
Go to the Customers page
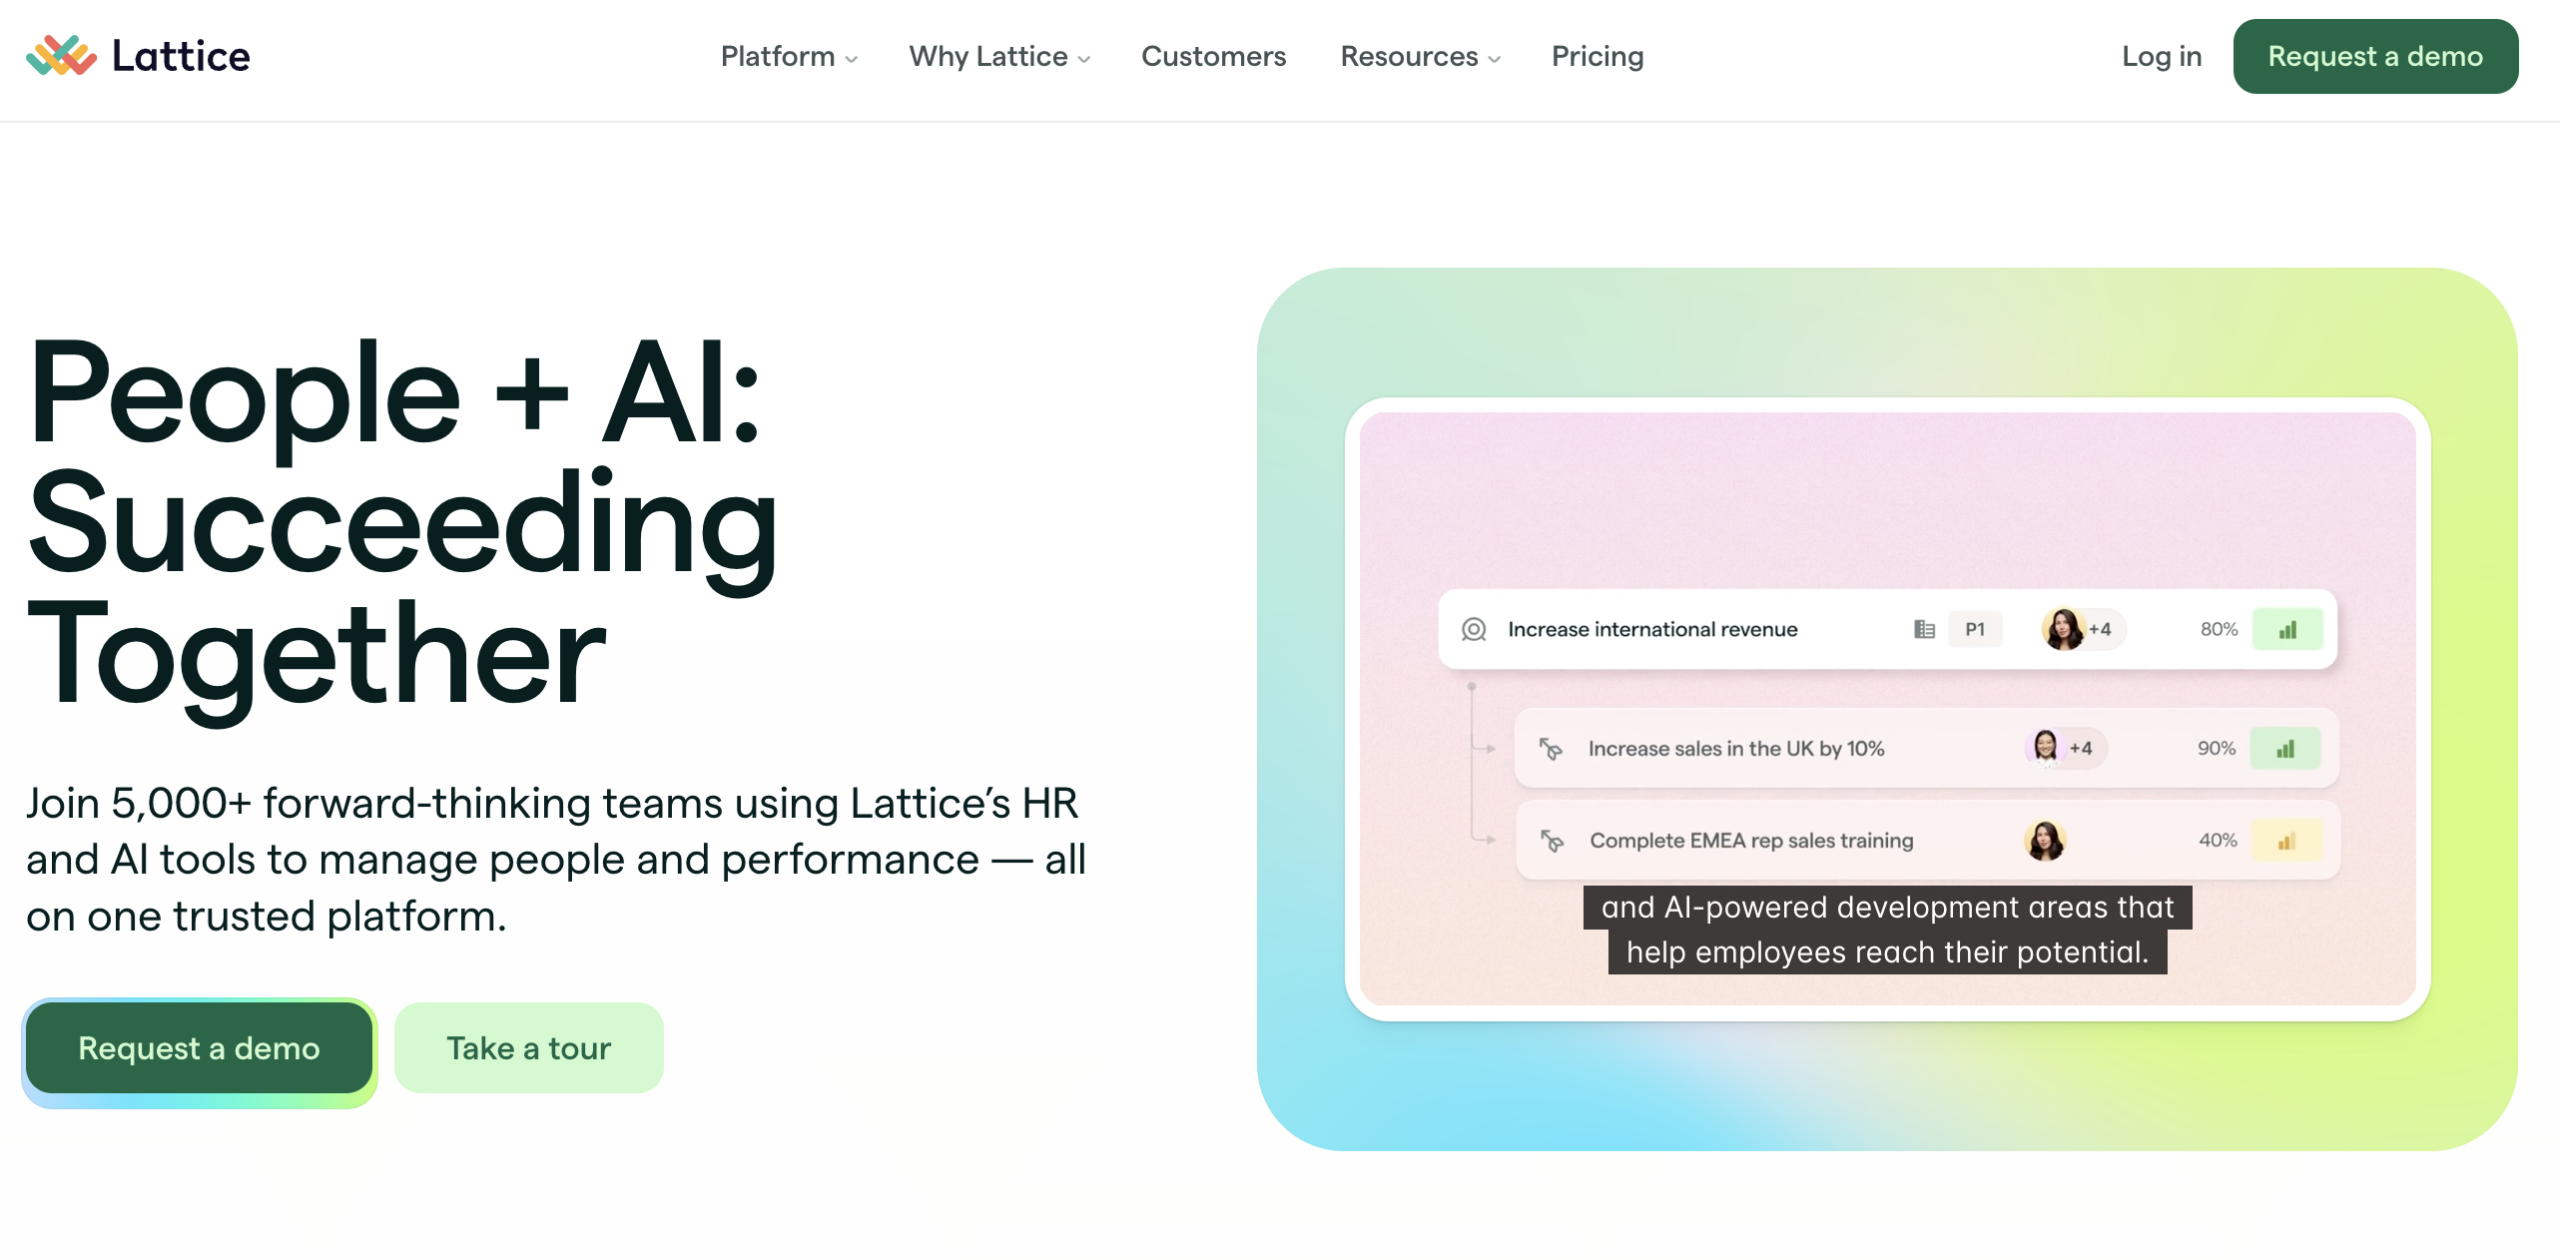click(x=1213, y=56)
